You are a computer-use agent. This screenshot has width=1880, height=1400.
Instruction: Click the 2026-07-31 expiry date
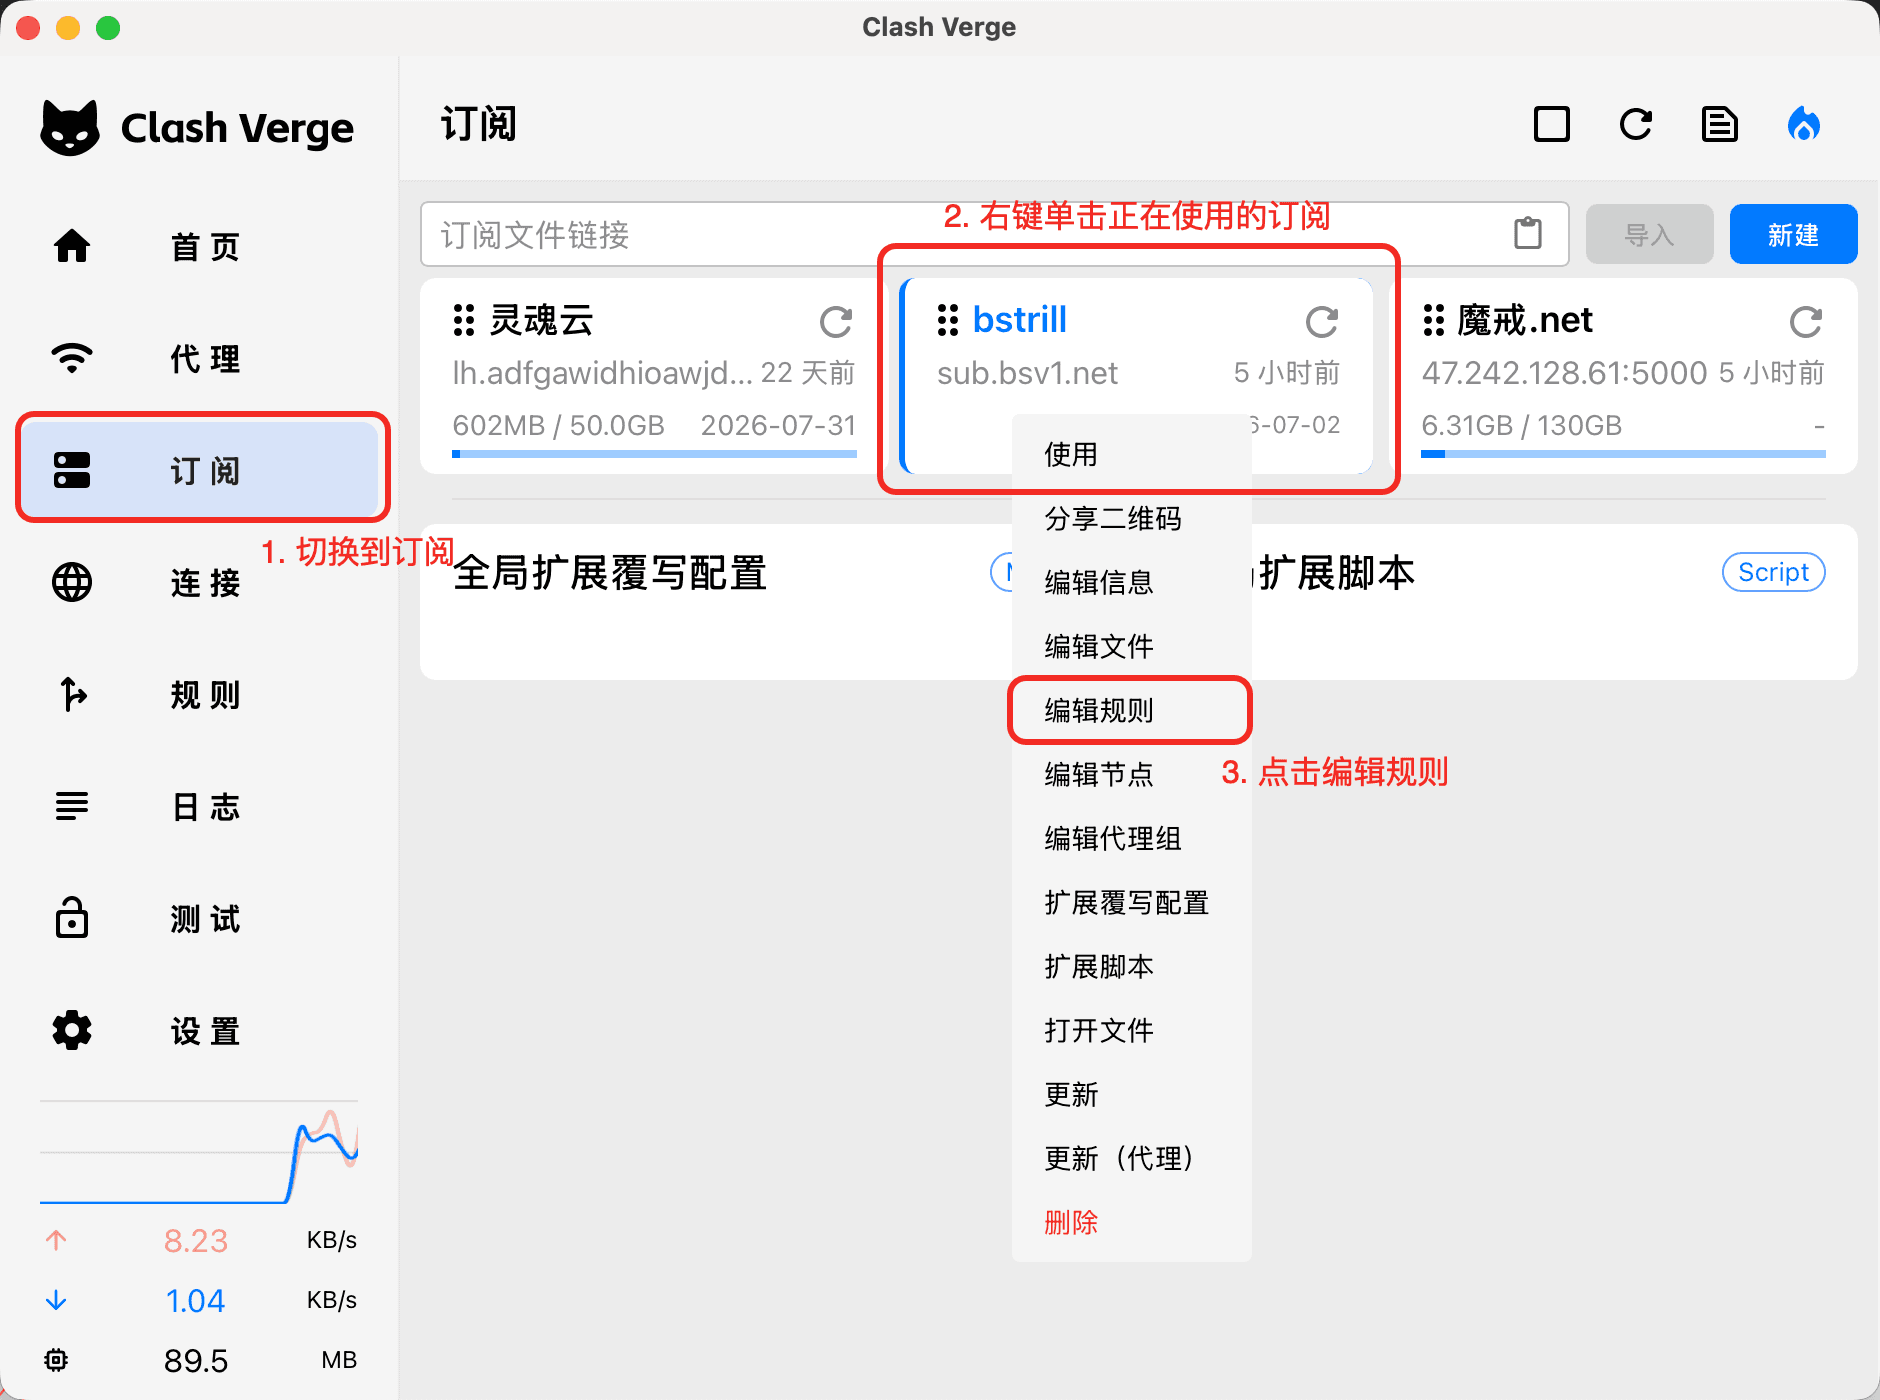pos(778,425)
